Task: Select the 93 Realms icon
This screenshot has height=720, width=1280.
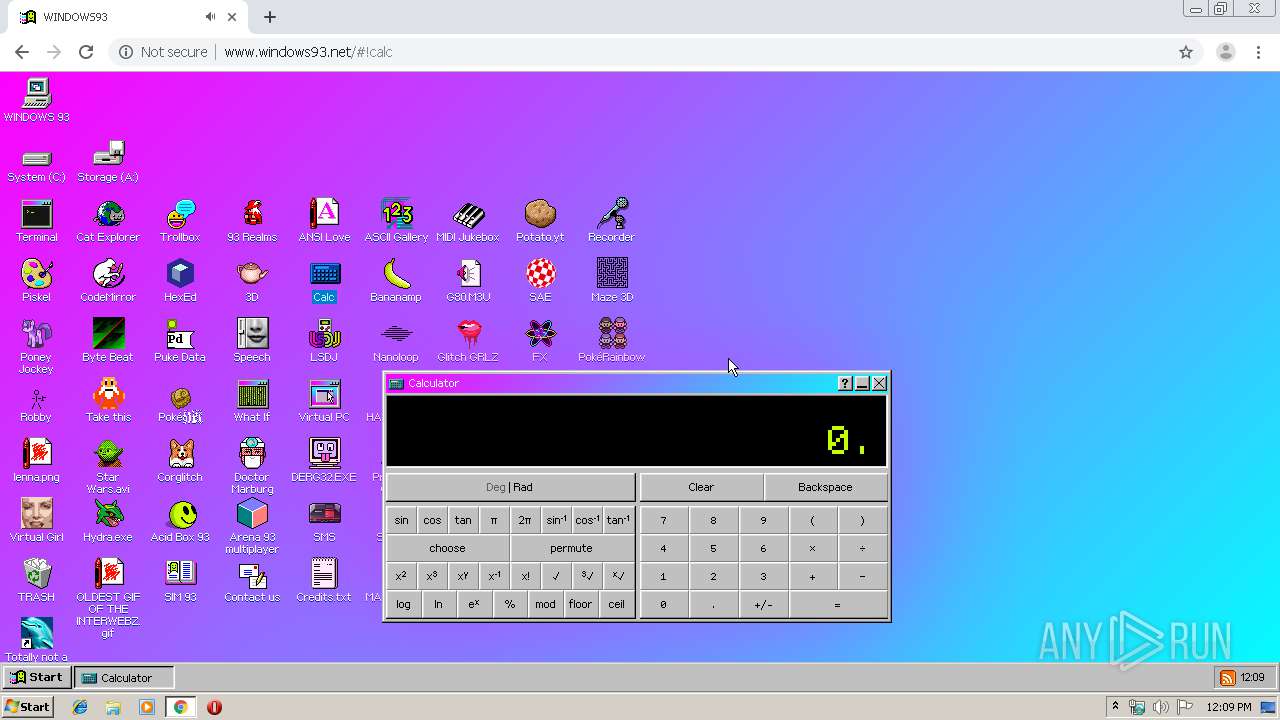Action: click(252, 221)
